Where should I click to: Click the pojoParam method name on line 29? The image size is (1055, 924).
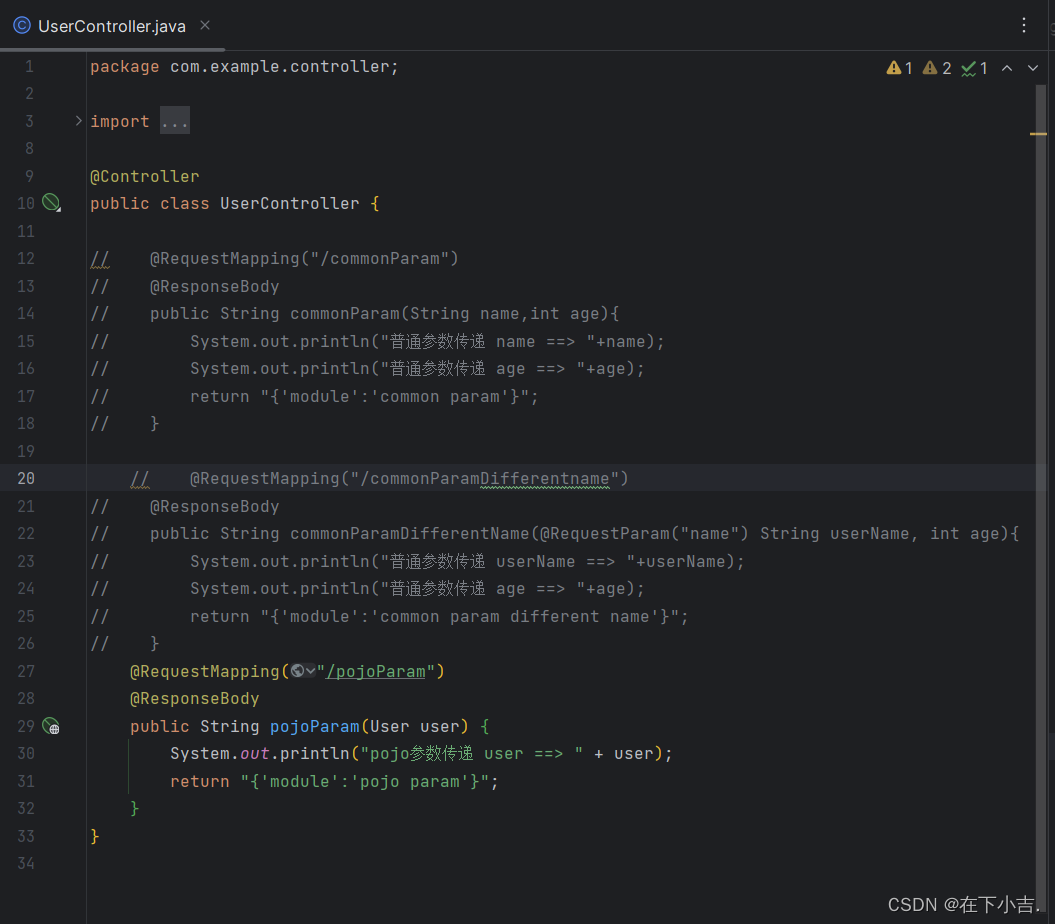pyautogui.click(x=314, y=727)
